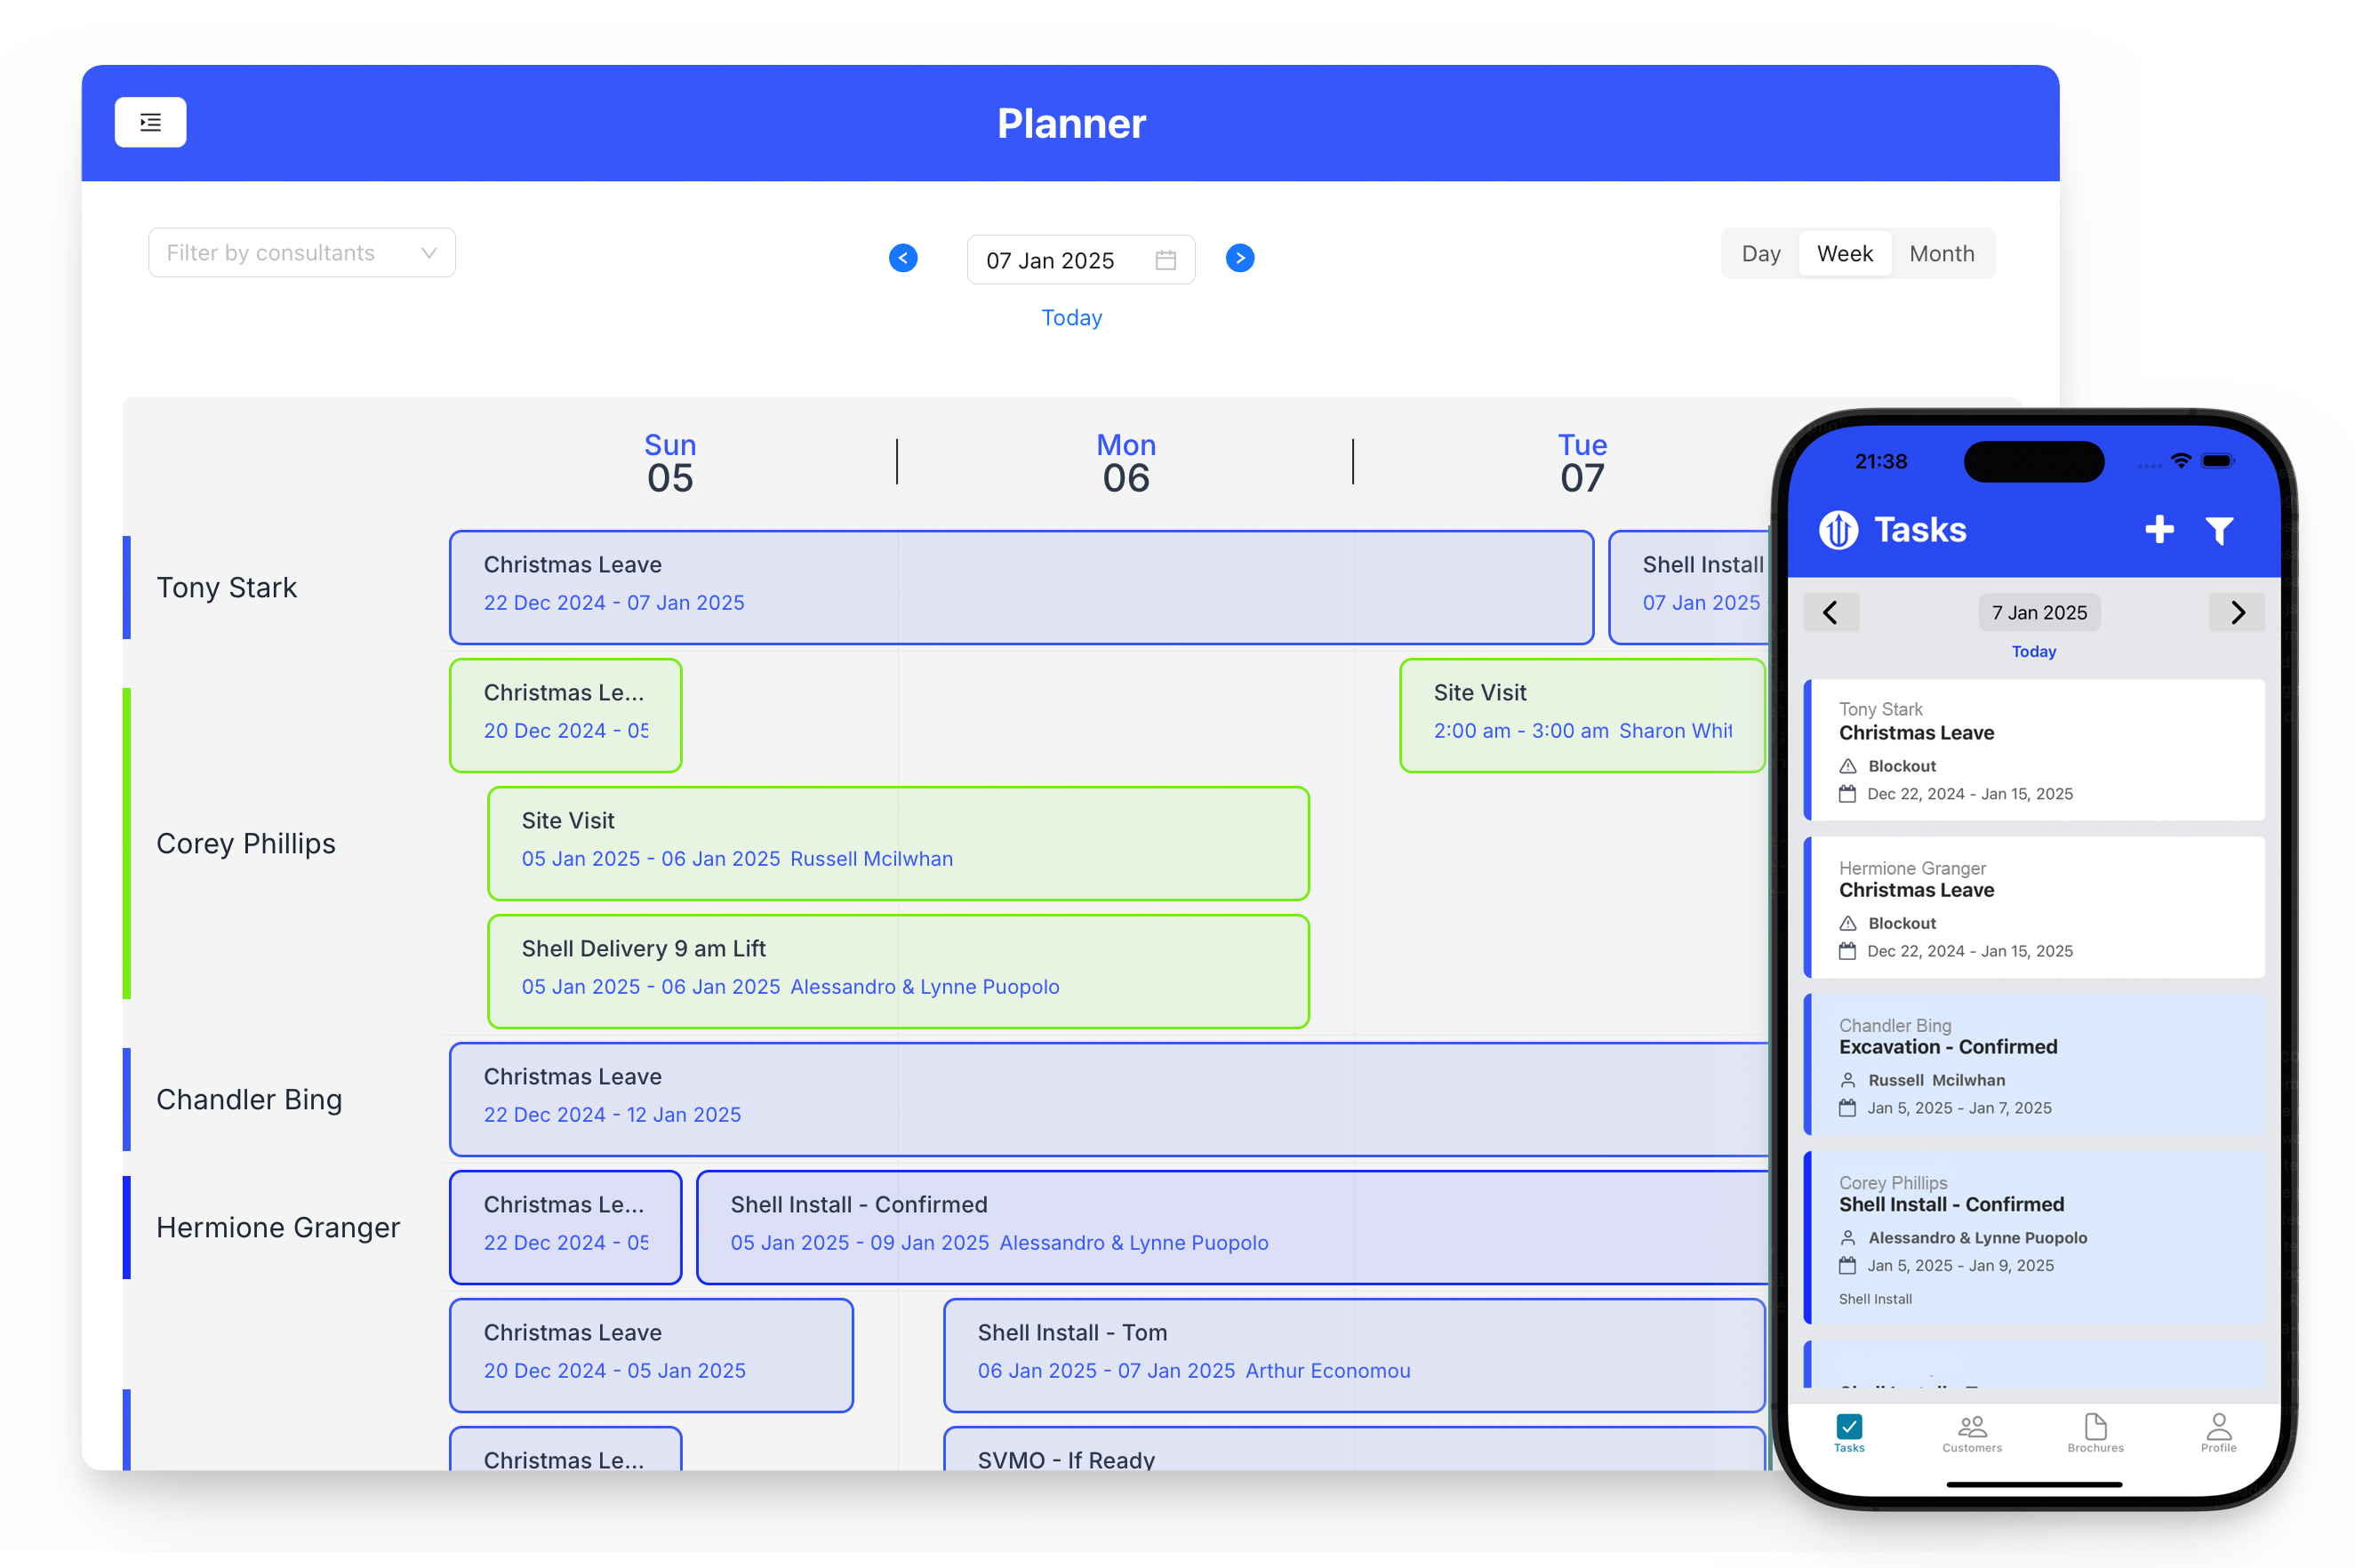Open SVMO - If Ready event

1354,1449
